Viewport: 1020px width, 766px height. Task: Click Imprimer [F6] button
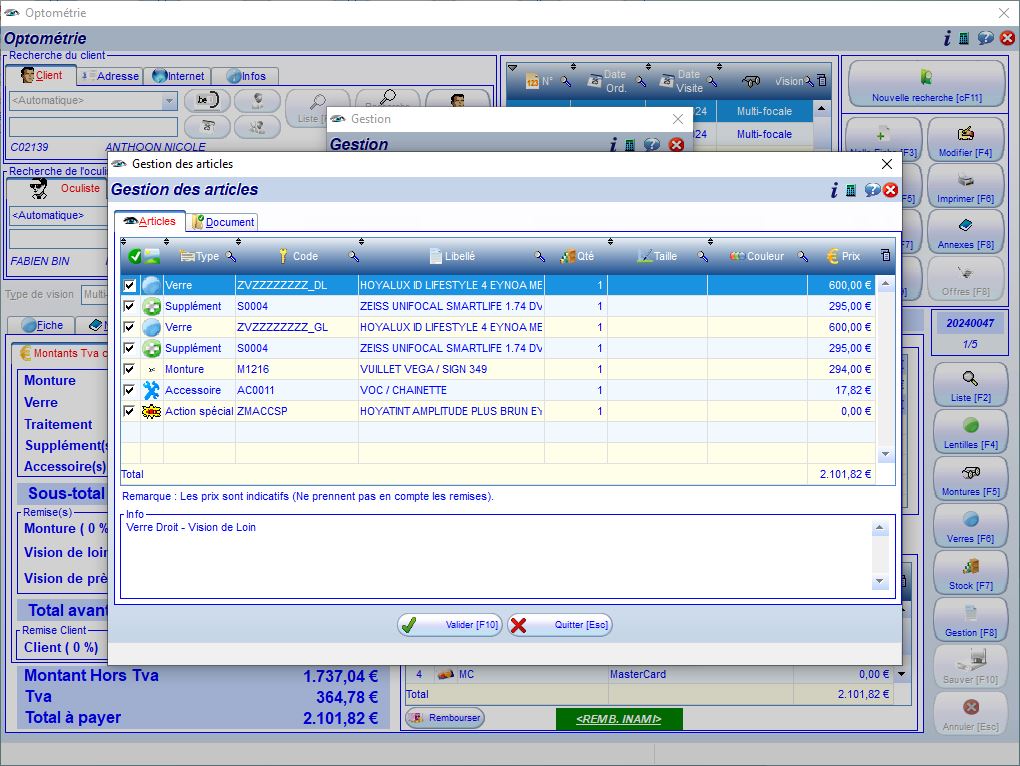click(x=965, y=187)
